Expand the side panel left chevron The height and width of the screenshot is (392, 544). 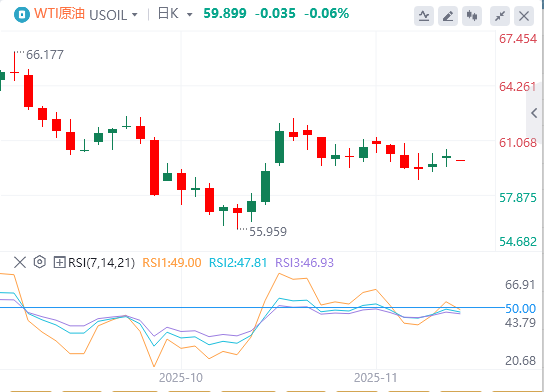(535, 113)
